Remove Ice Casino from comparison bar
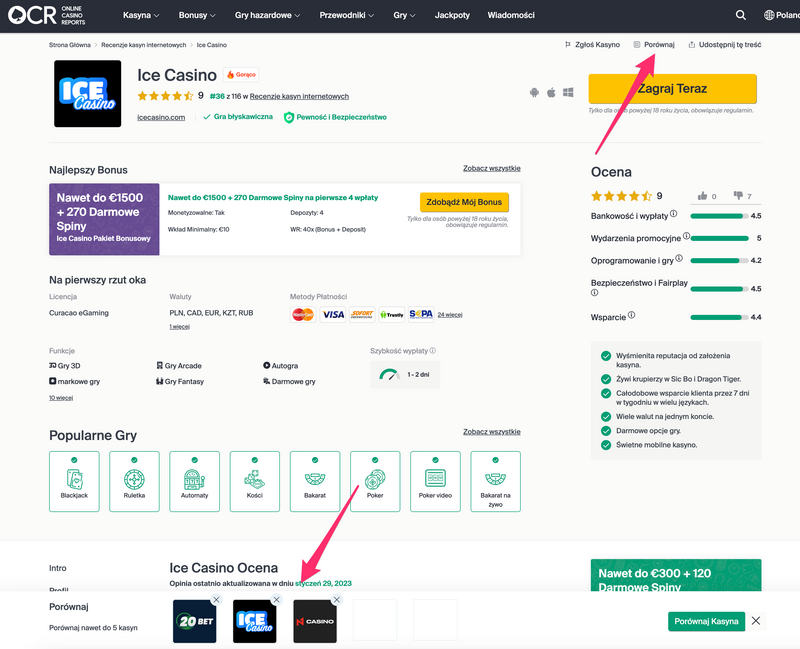 click(x=277, y=600)
